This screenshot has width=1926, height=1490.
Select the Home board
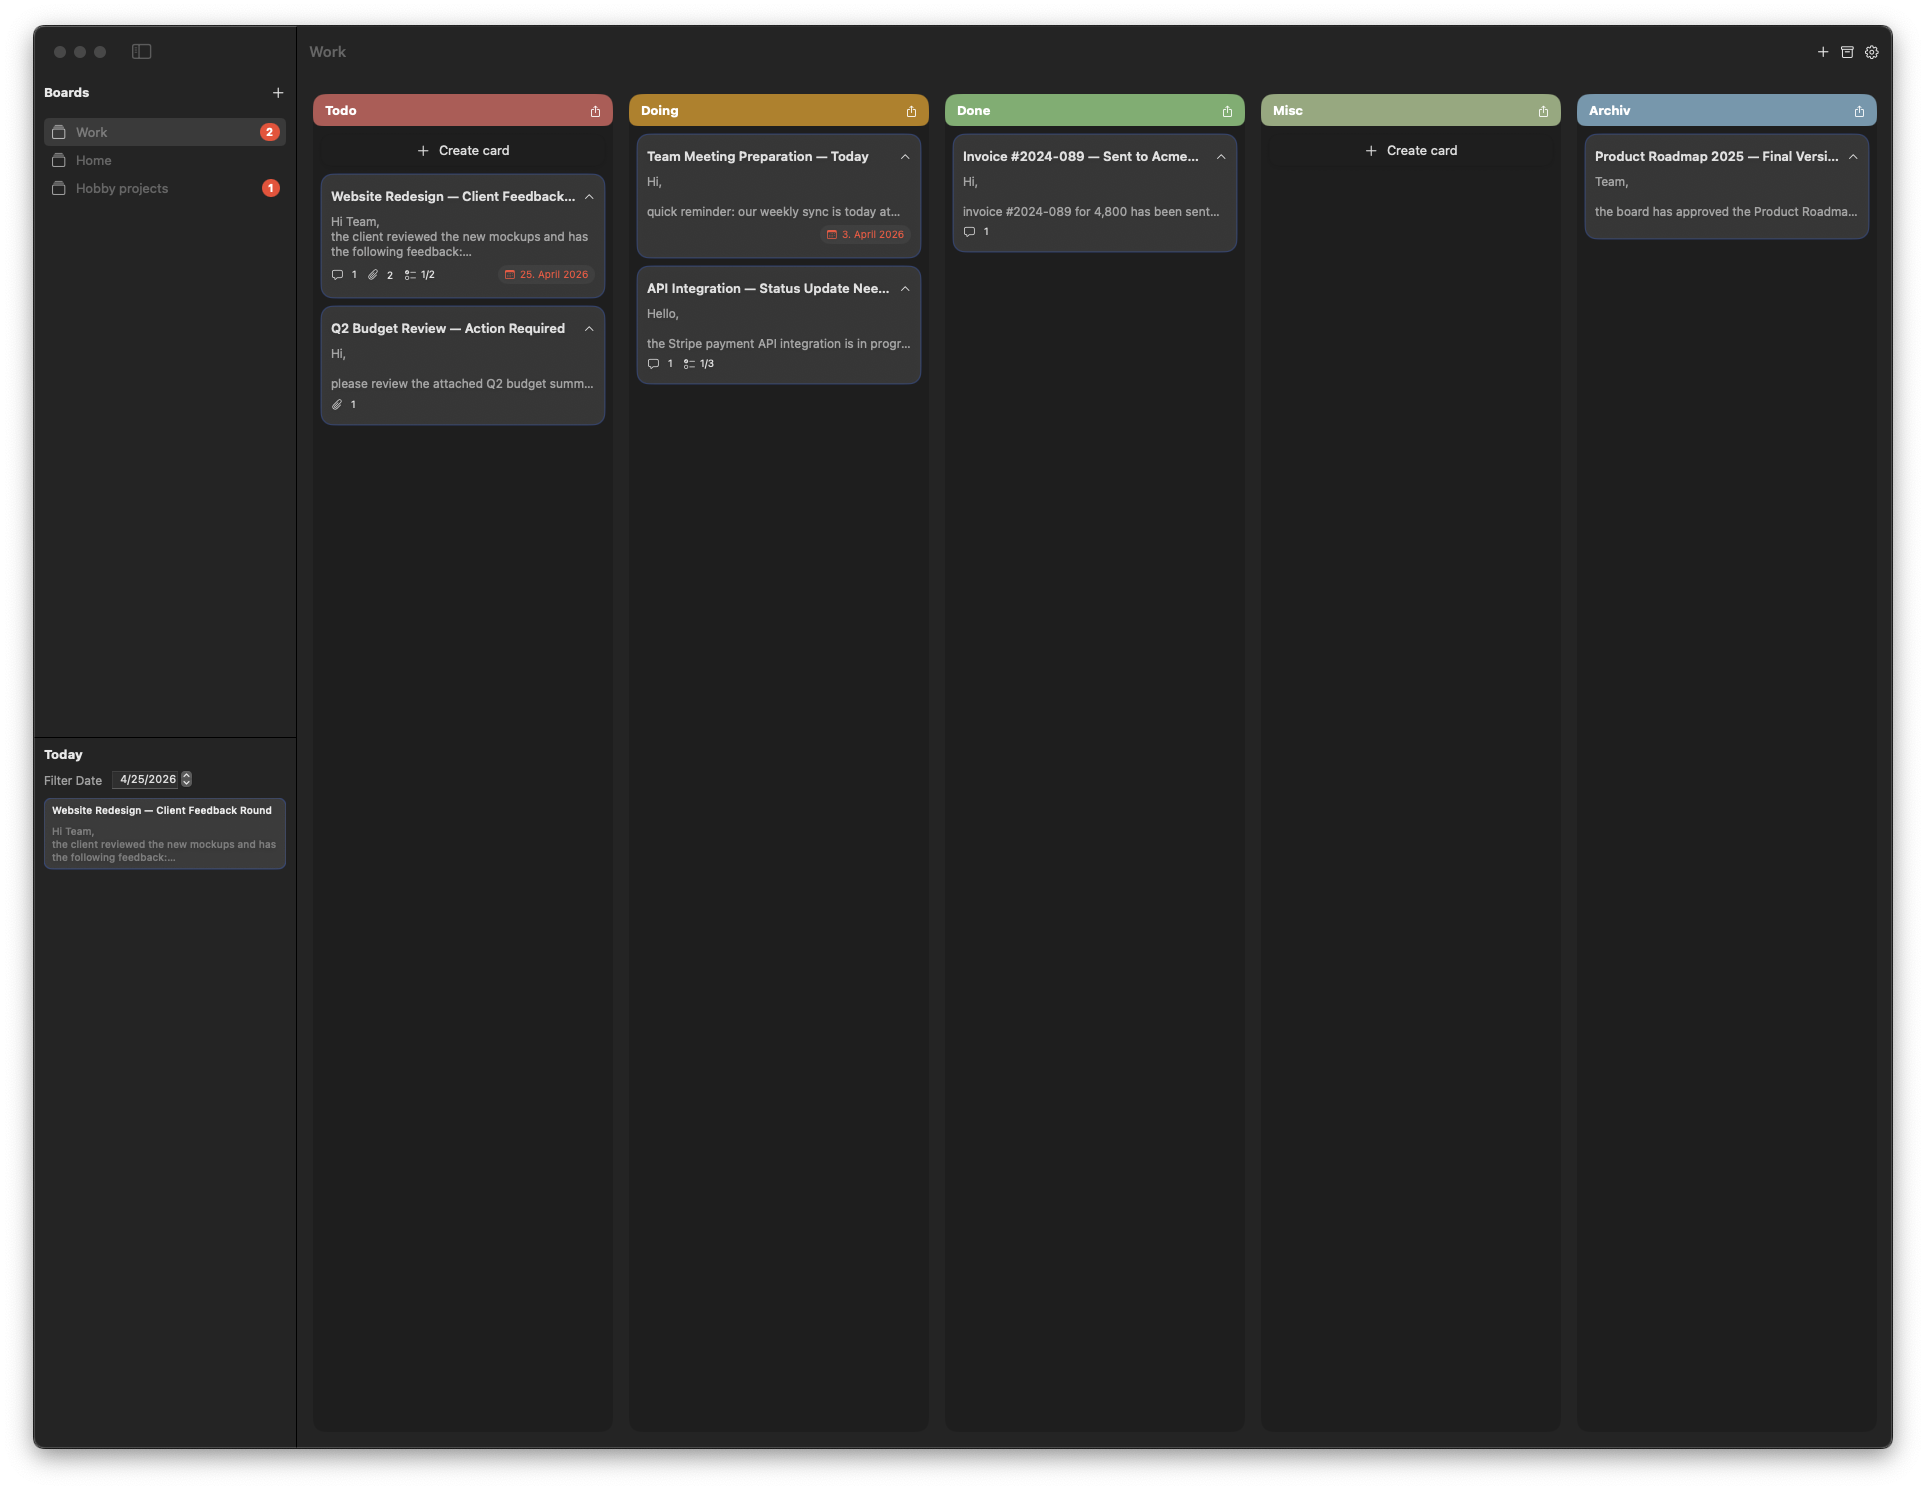click(94, 160)
